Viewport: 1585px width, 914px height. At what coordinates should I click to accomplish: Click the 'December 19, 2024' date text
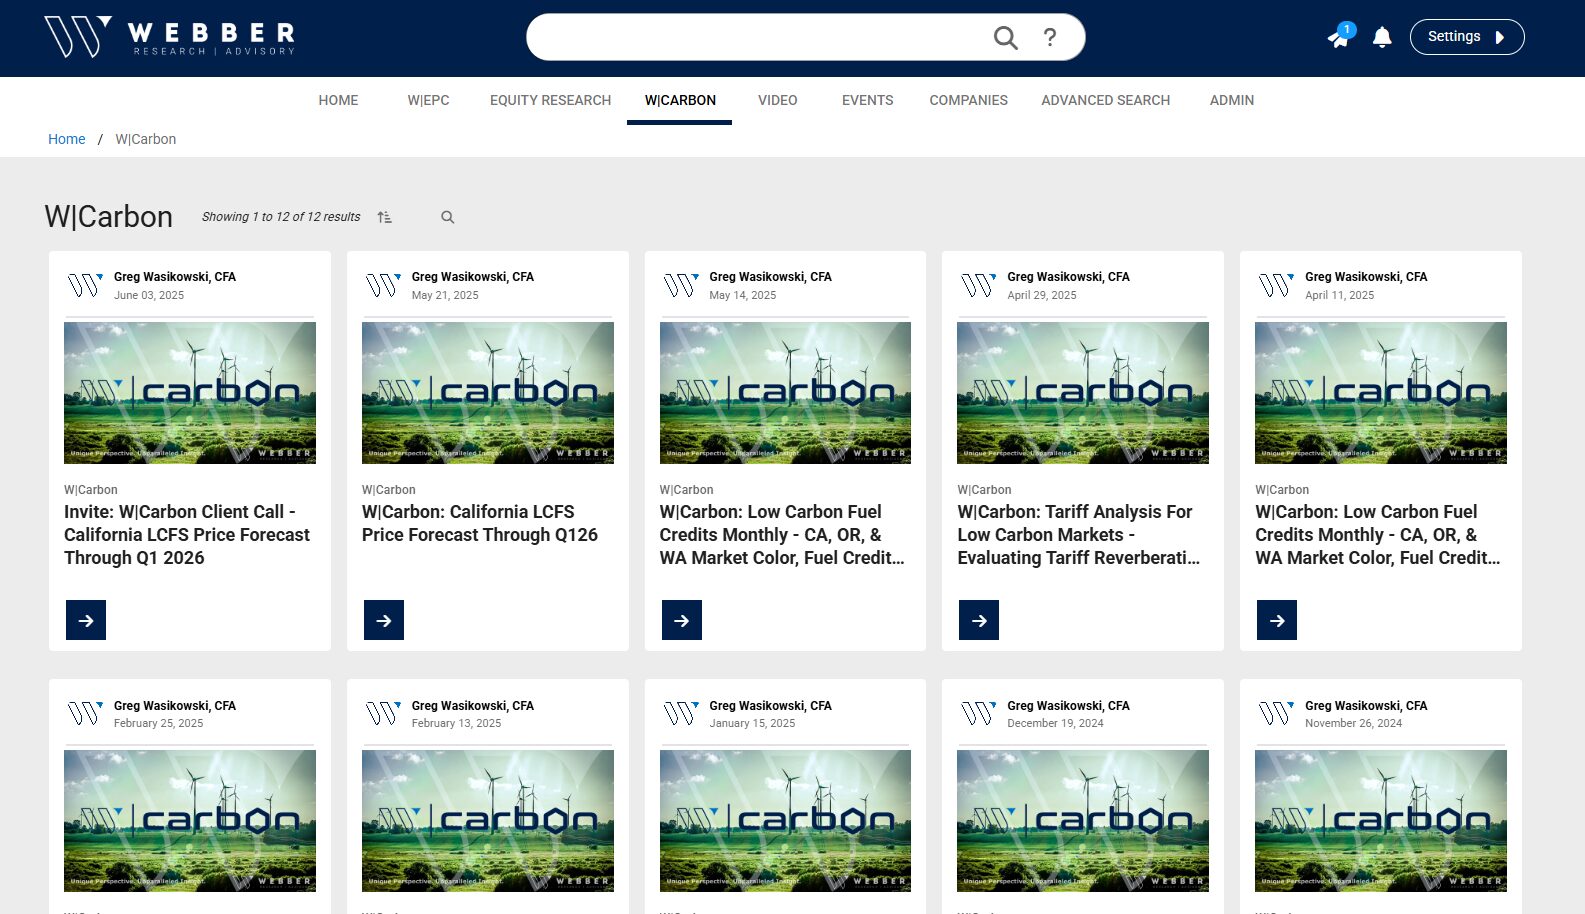[x=1055, y=723]
